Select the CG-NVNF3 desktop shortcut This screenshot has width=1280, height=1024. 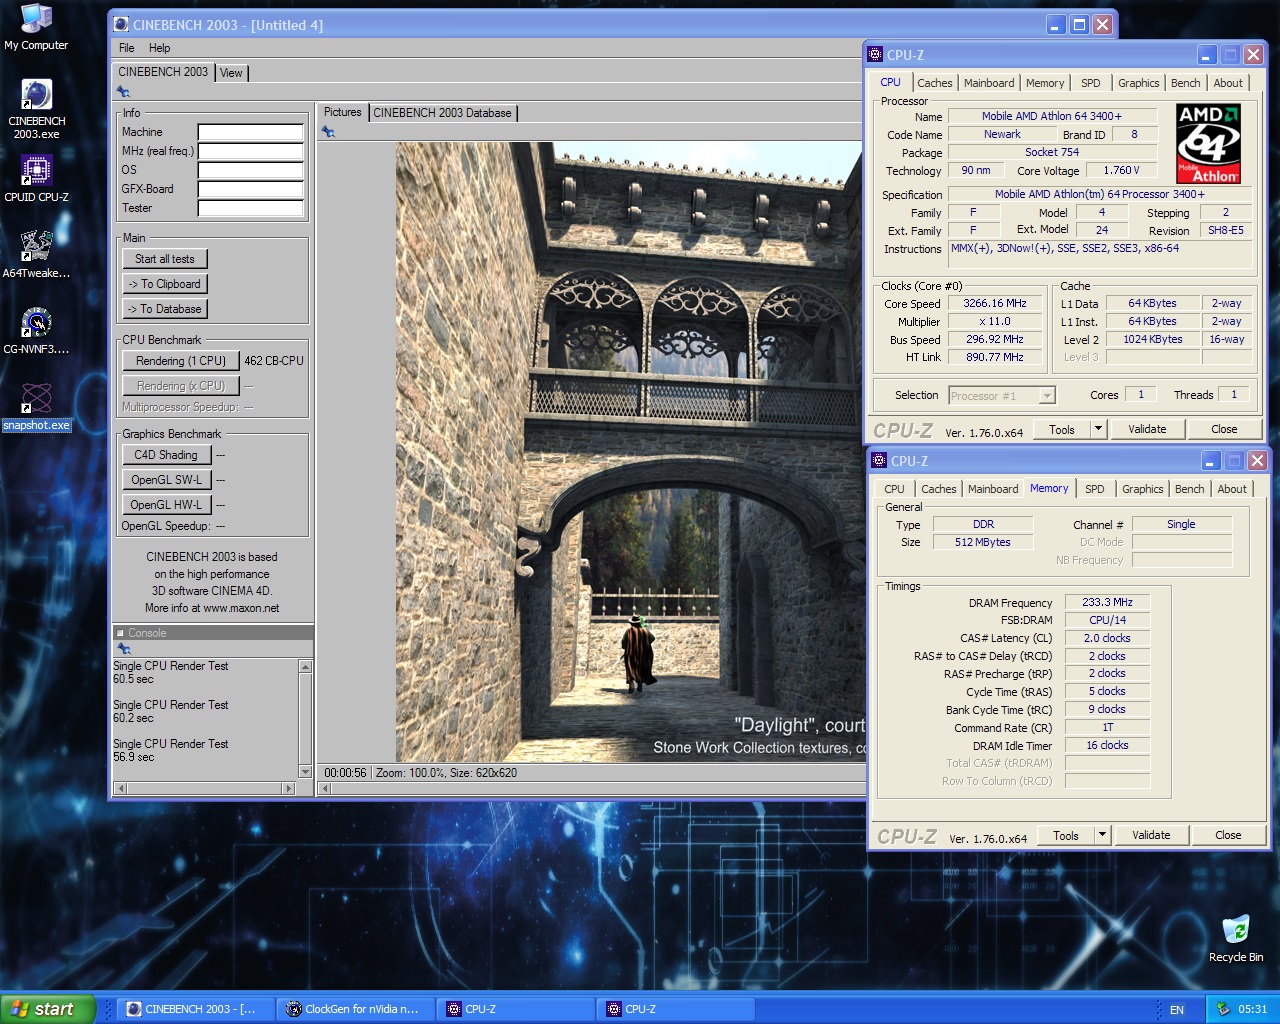36,330
